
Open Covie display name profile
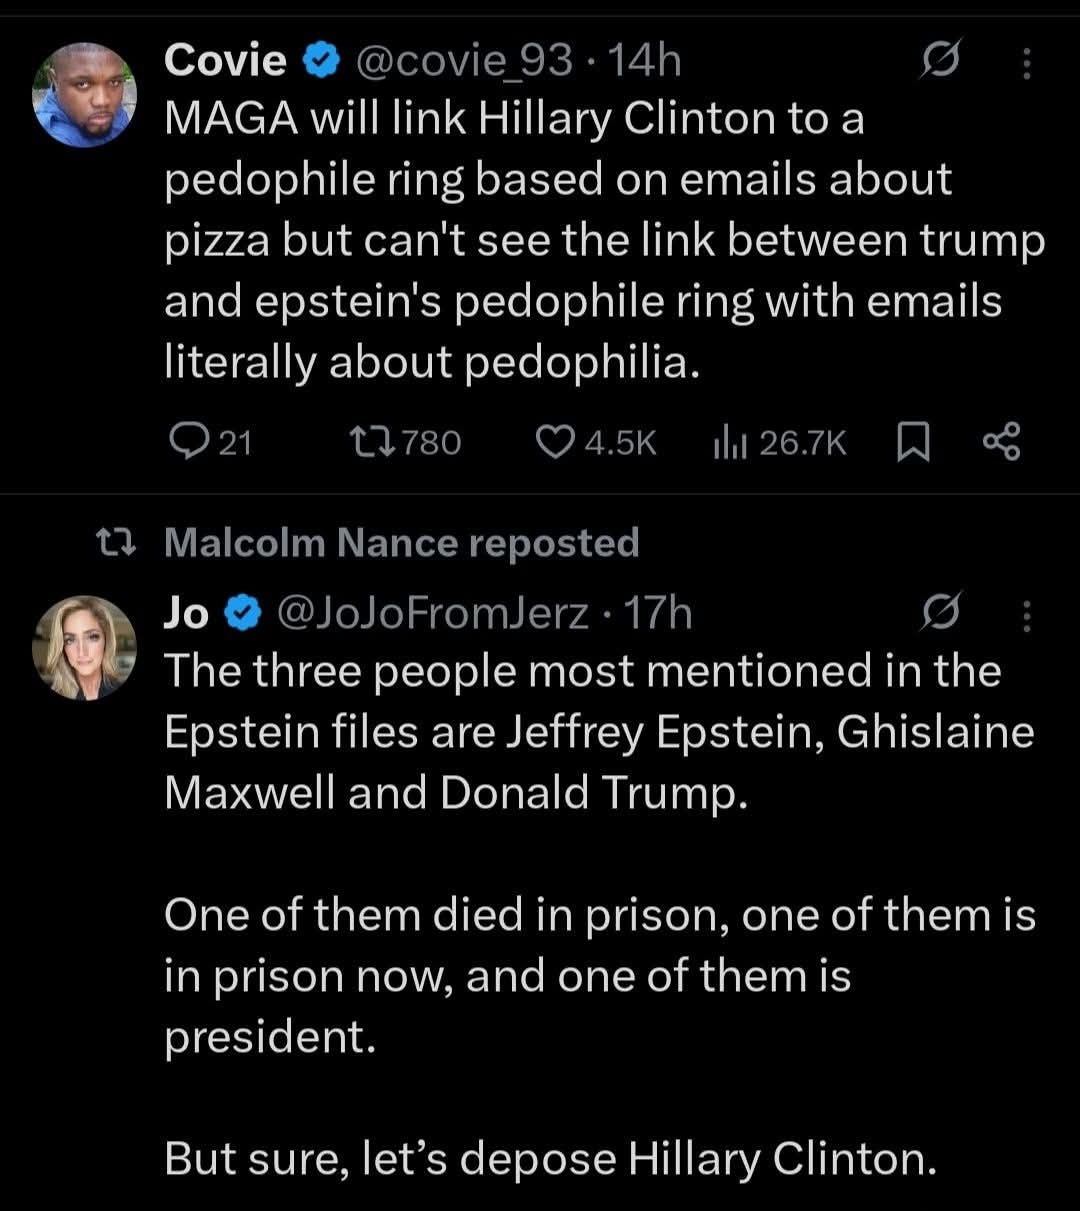click(225, 62)
